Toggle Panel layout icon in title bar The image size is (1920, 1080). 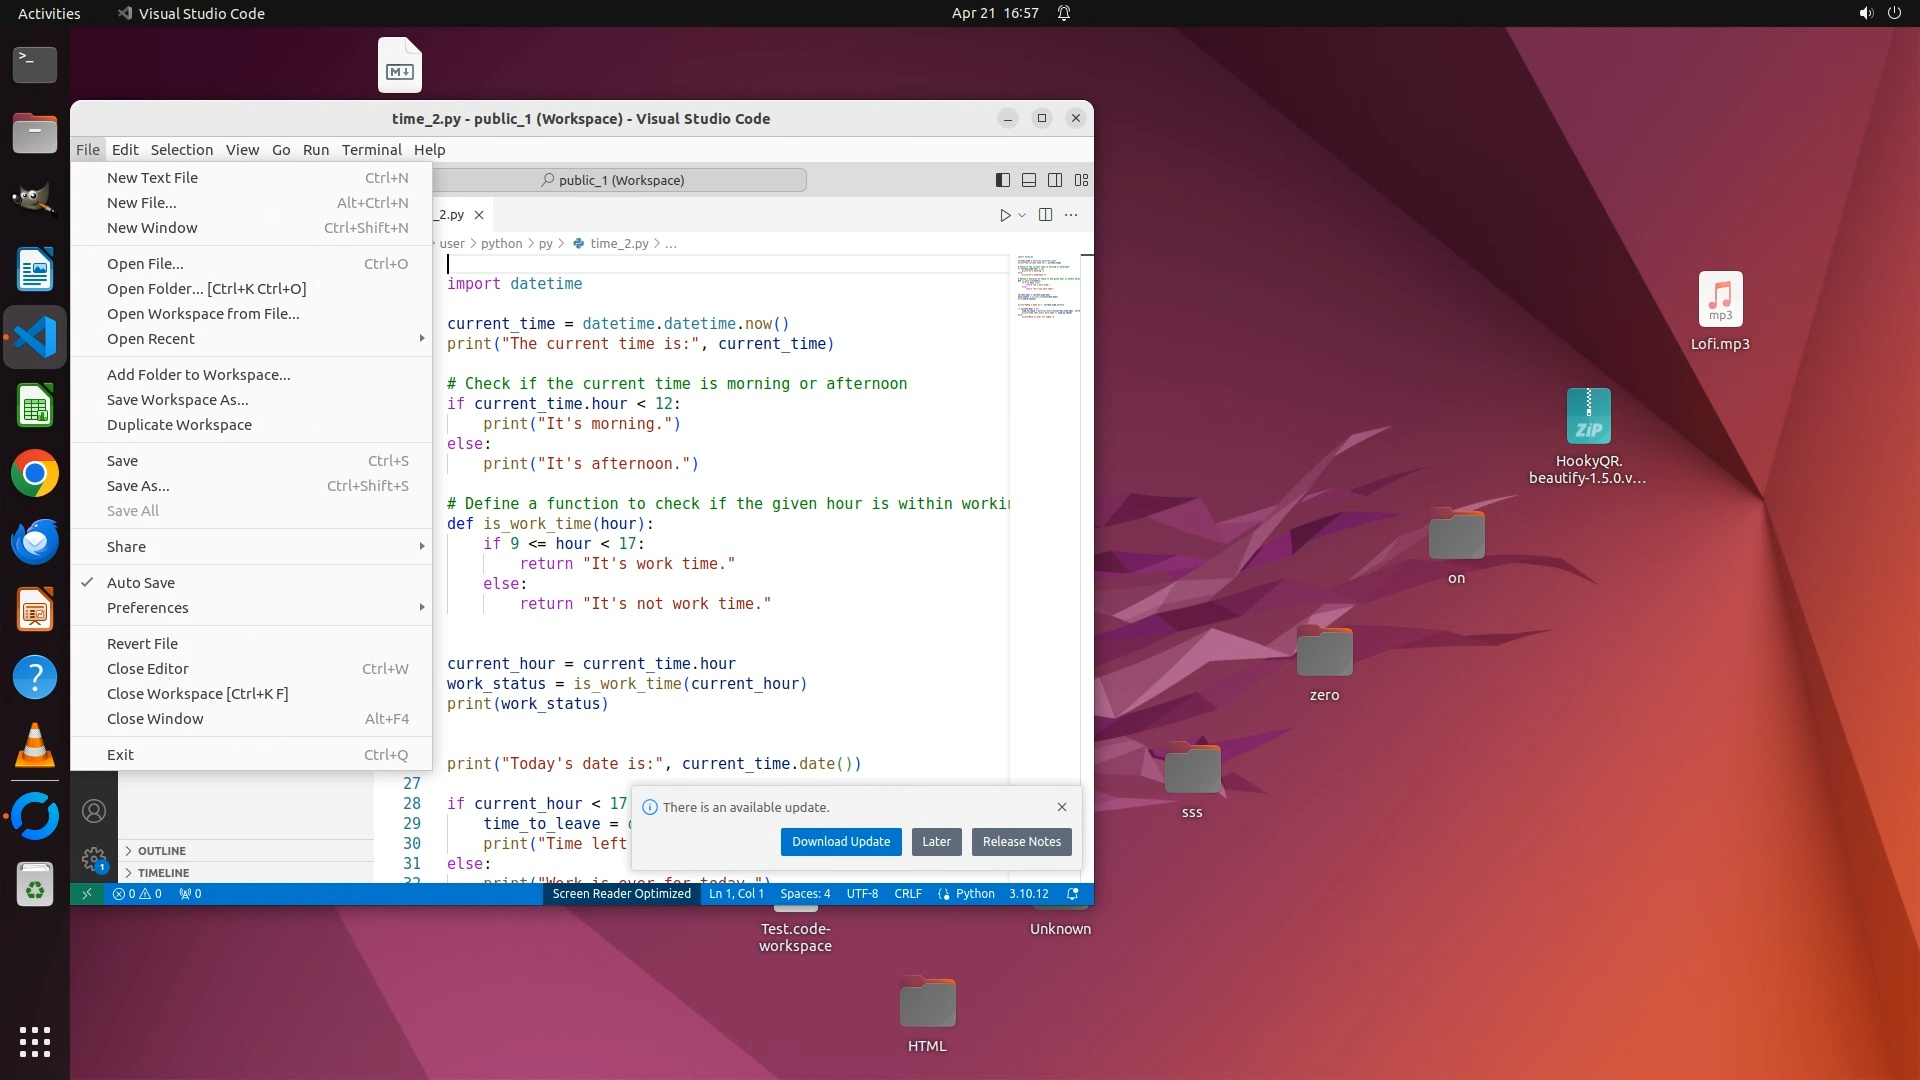coord(1028,180)
